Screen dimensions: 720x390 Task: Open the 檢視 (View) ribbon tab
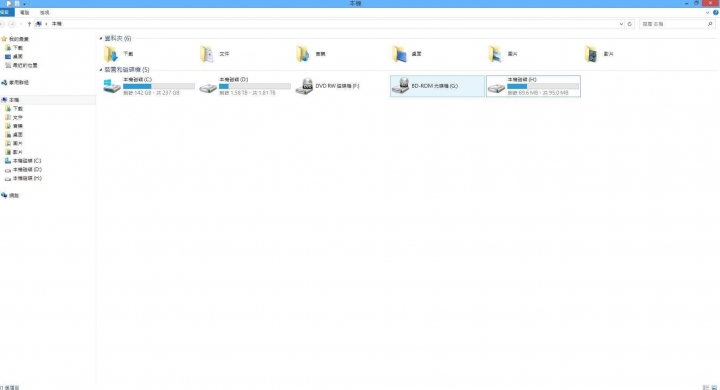click(x=45, y=13)
